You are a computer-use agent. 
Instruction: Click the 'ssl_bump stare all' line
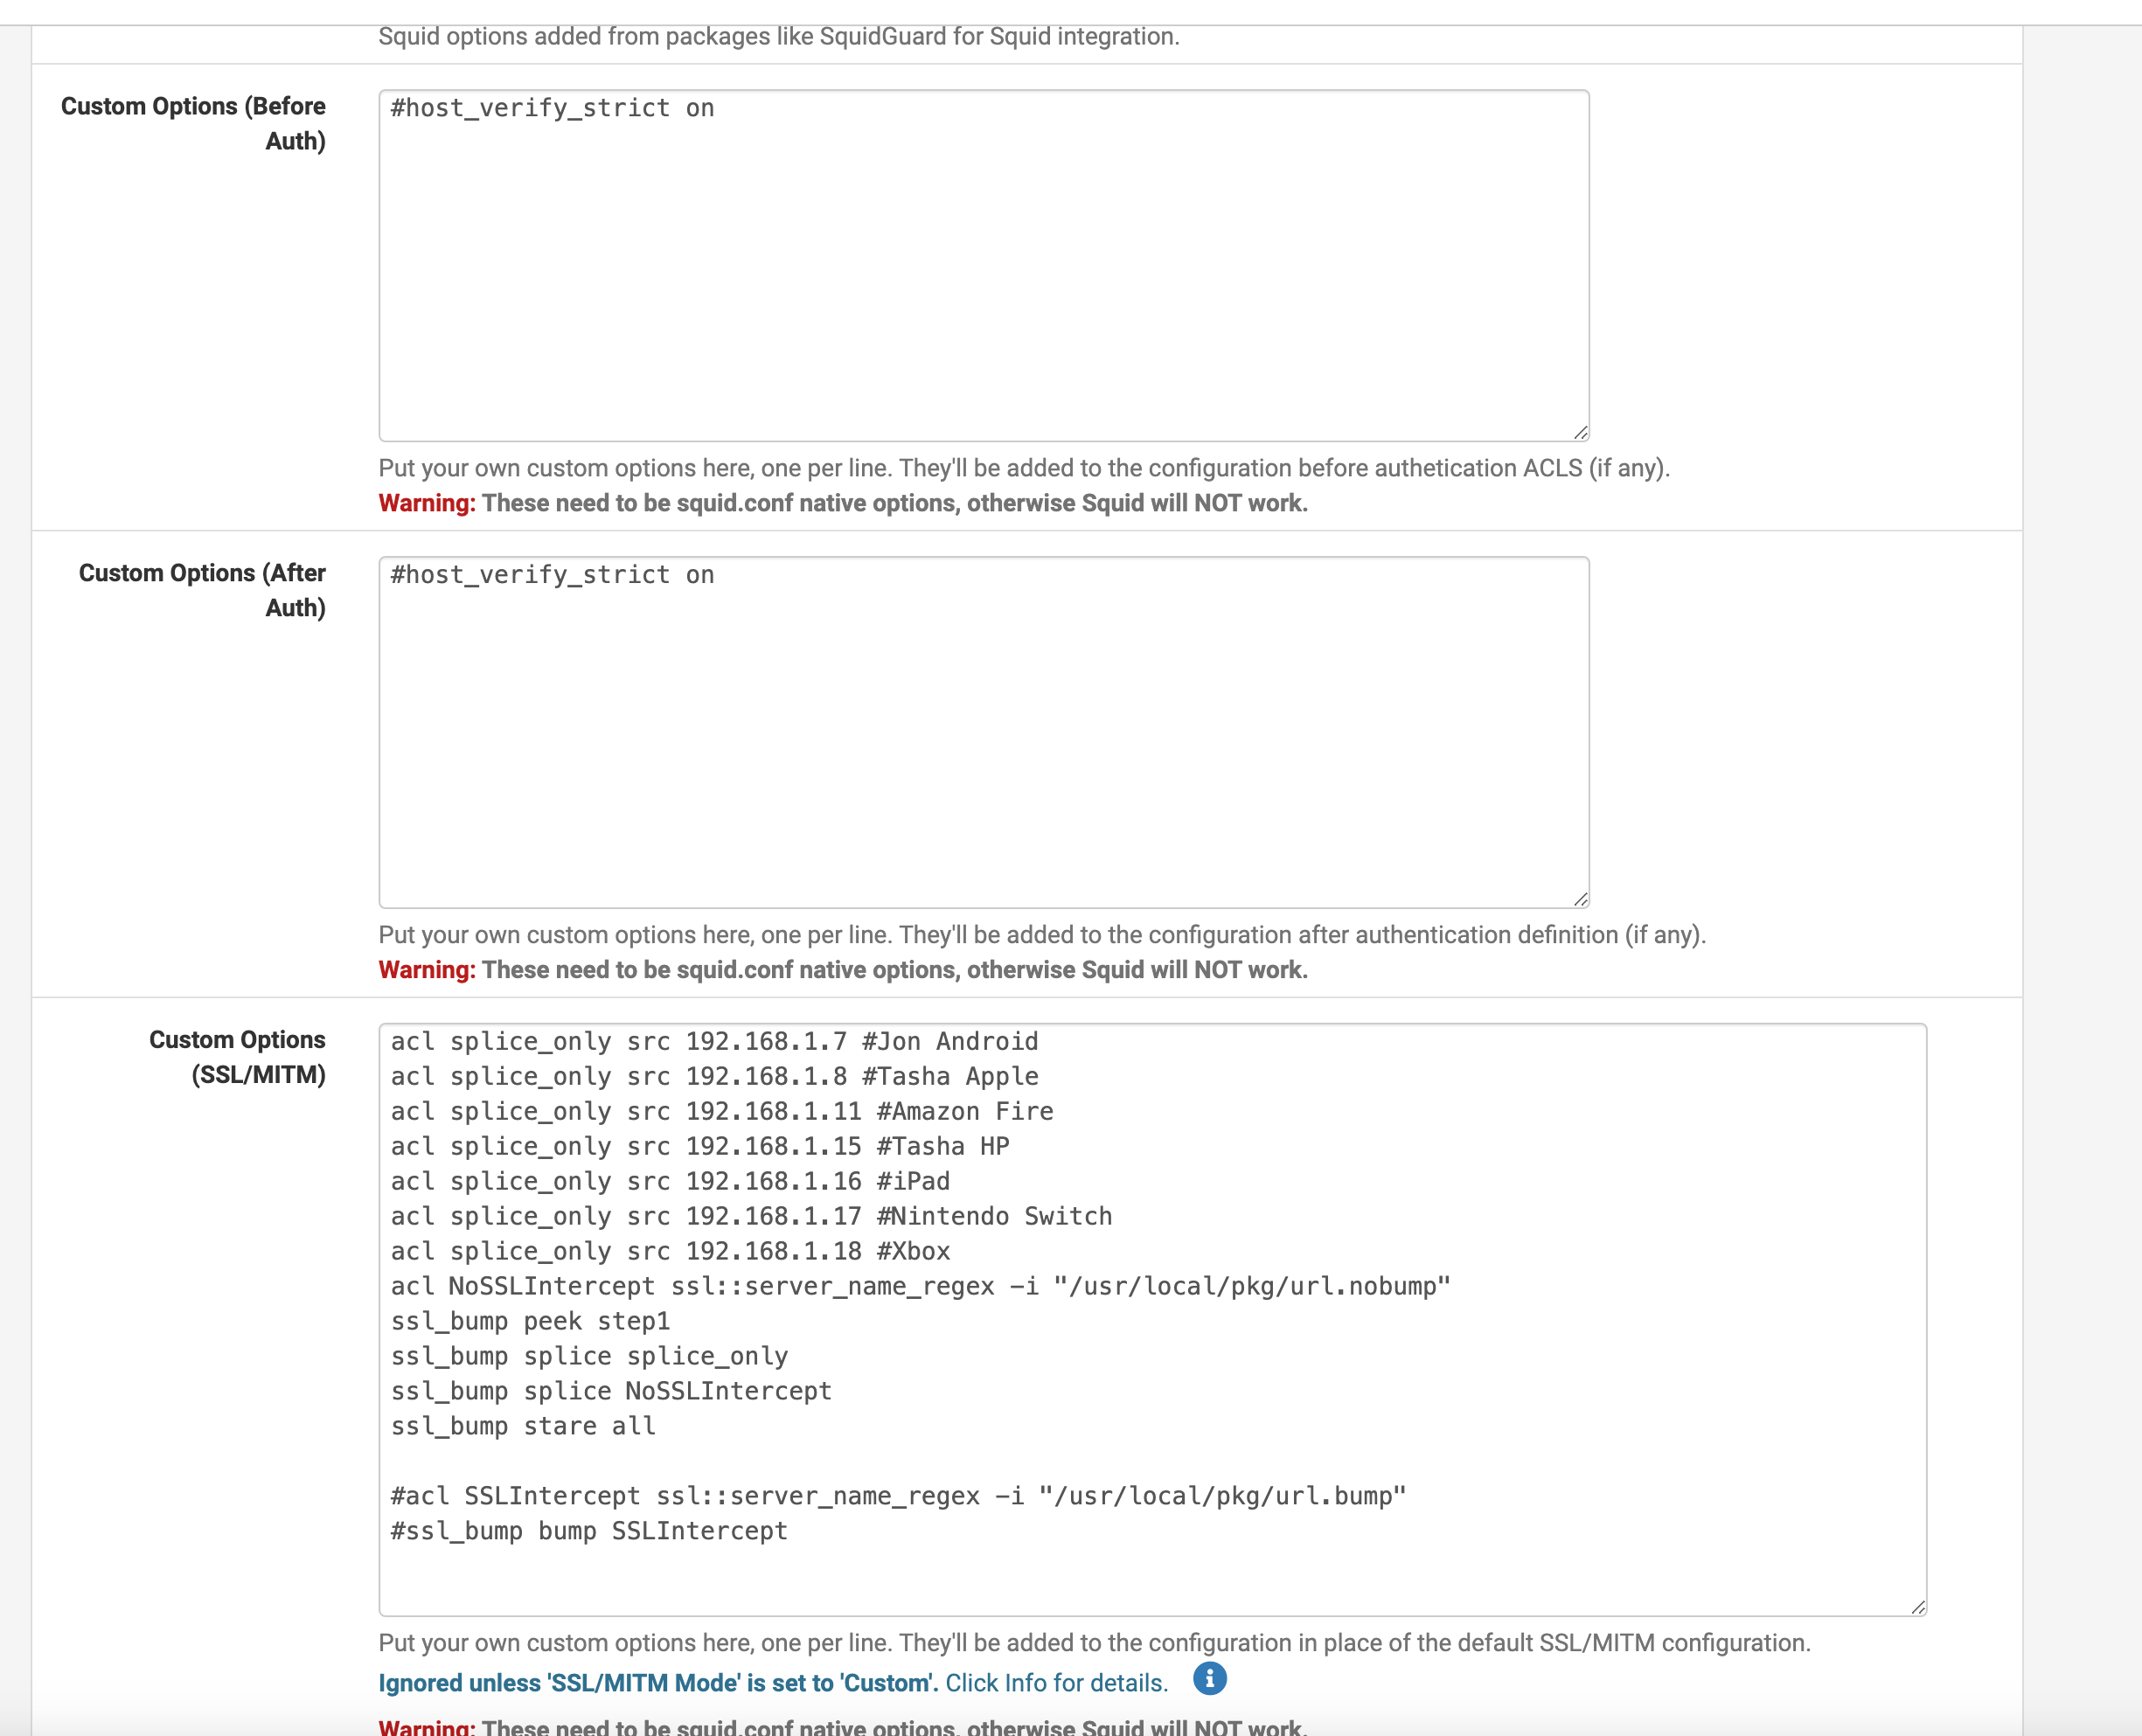523,1427
